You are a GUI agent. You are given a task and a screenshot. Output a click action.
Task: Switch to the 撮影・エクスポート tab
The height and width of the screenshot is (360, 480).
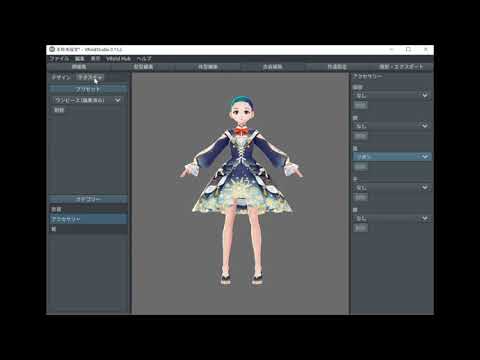pos(401,67)
